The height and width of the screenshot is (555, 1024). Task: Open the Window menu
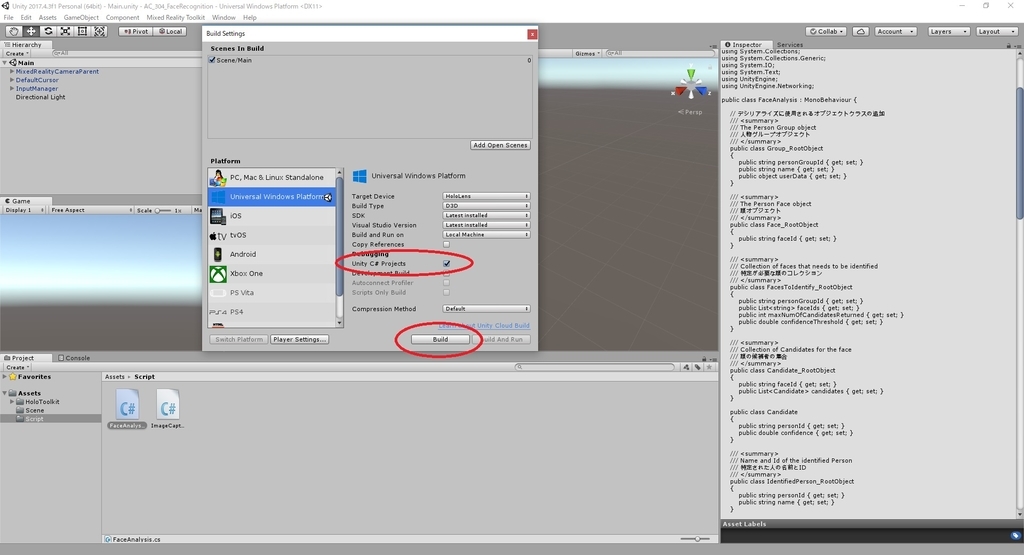pyautogui.click(x=223, y=18)
